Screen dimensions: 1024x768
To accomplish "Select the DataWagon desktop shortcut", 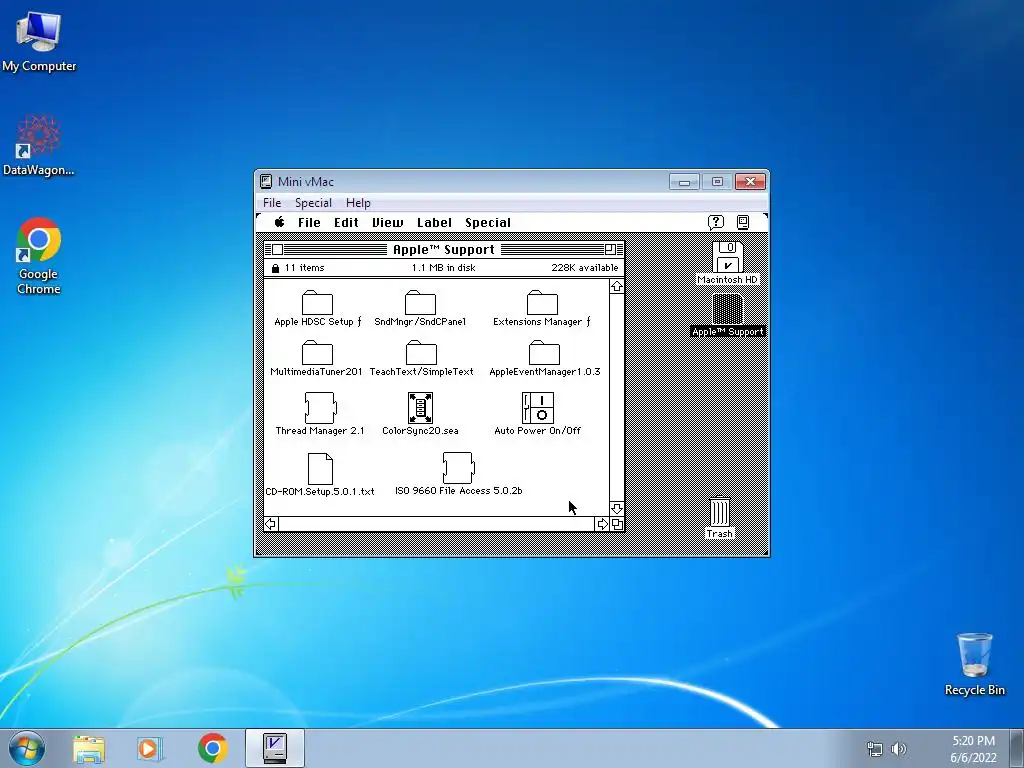I will point(39,146).
